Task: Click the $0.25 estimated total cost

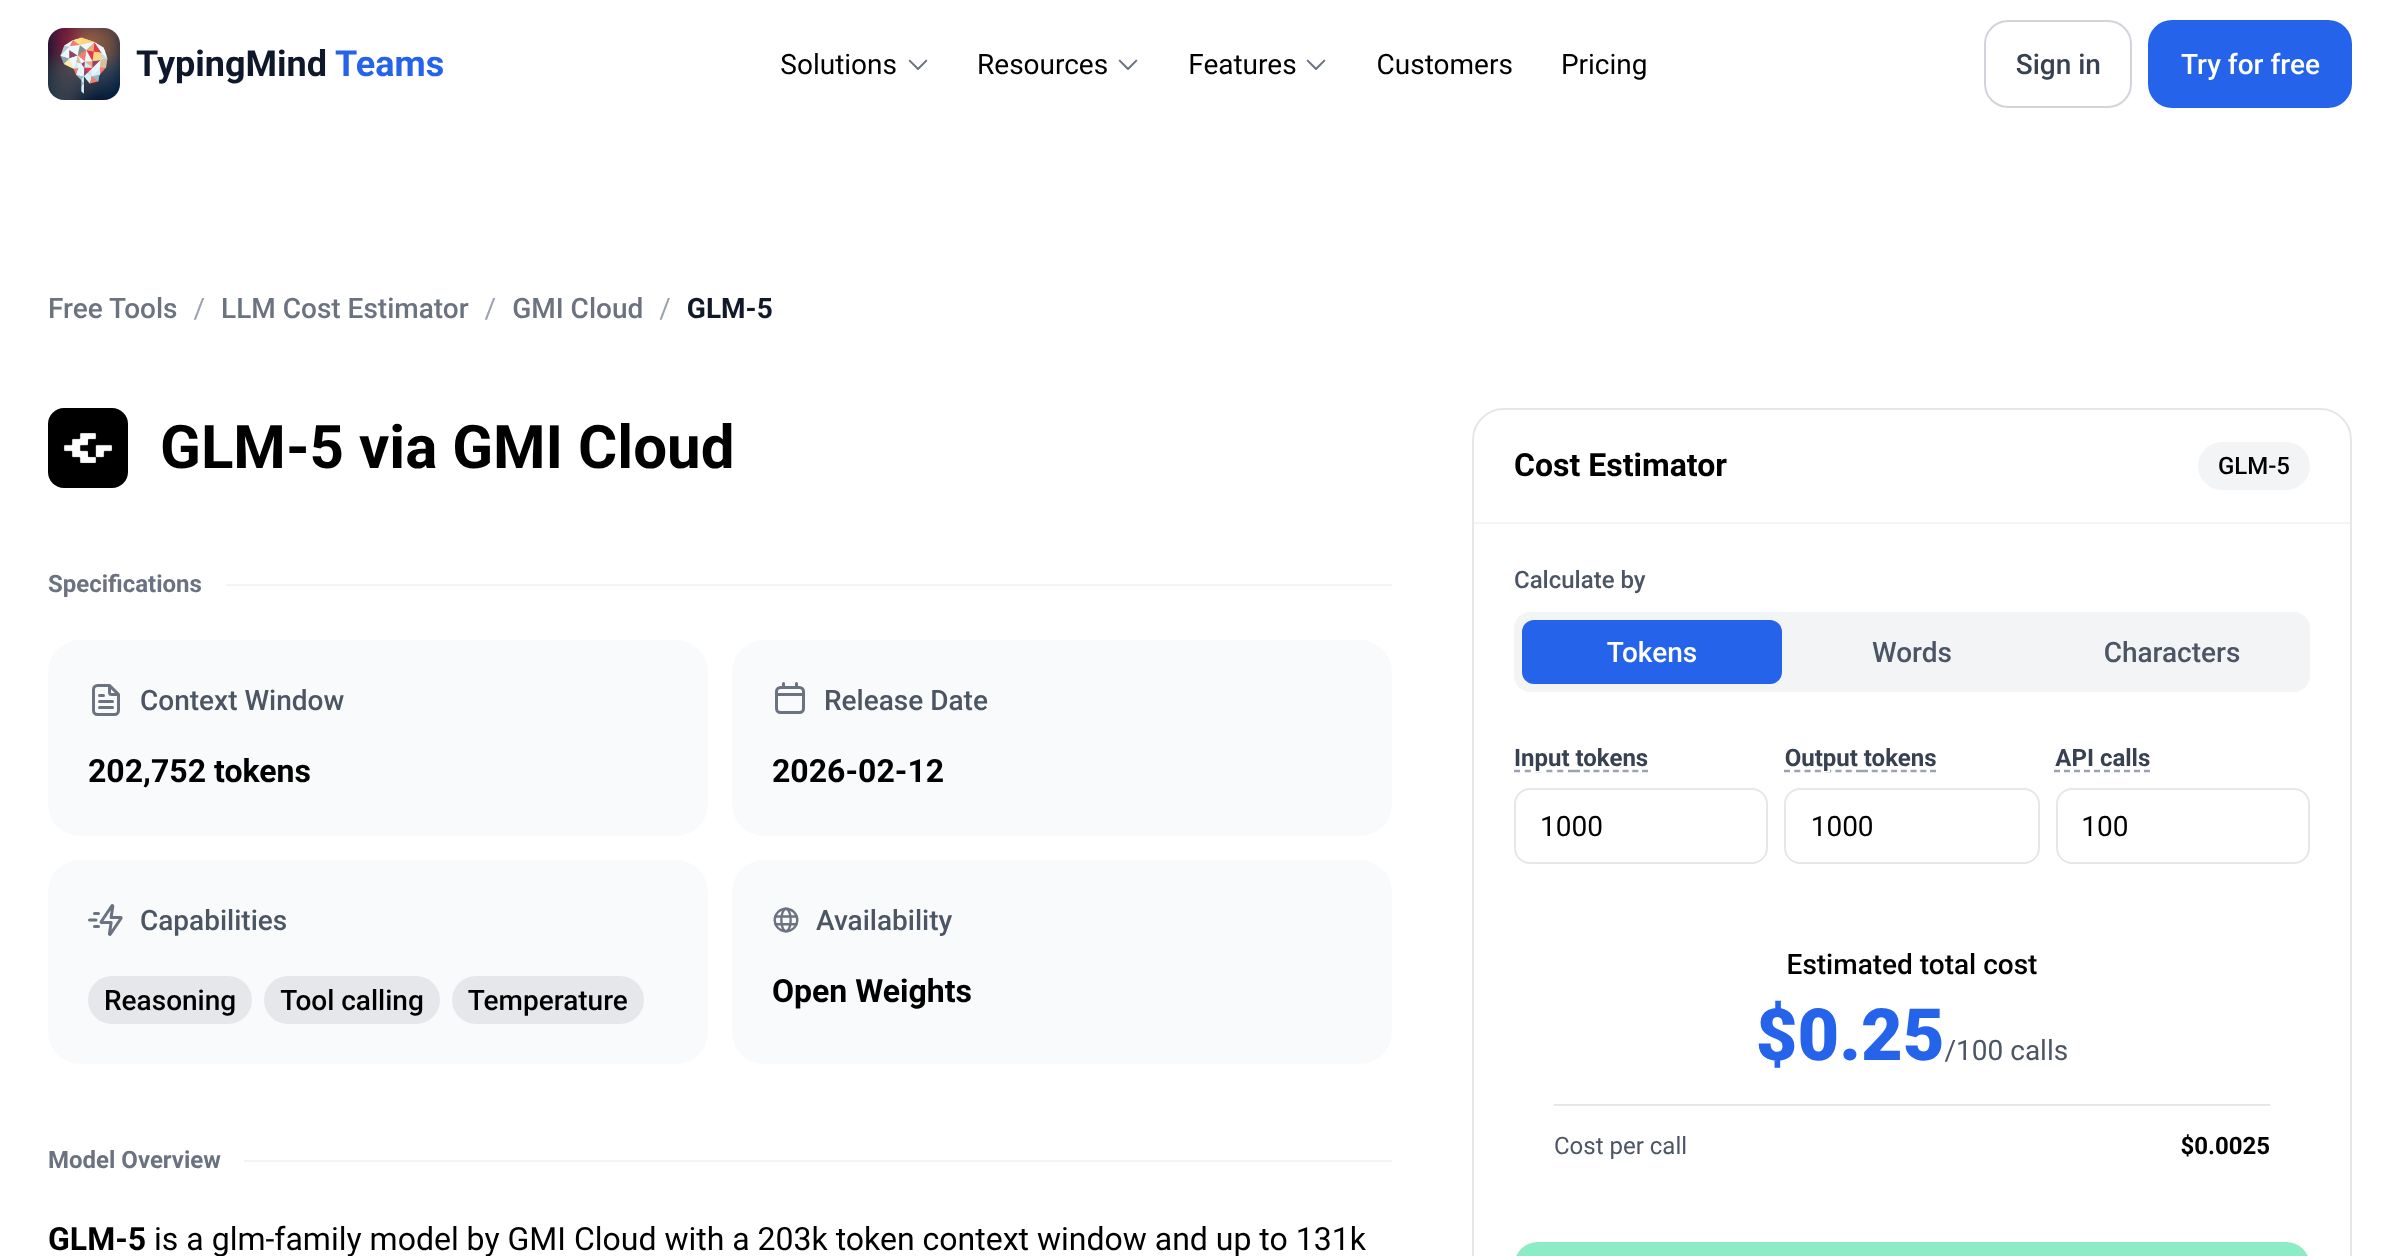Action: pos(1850,1035)
